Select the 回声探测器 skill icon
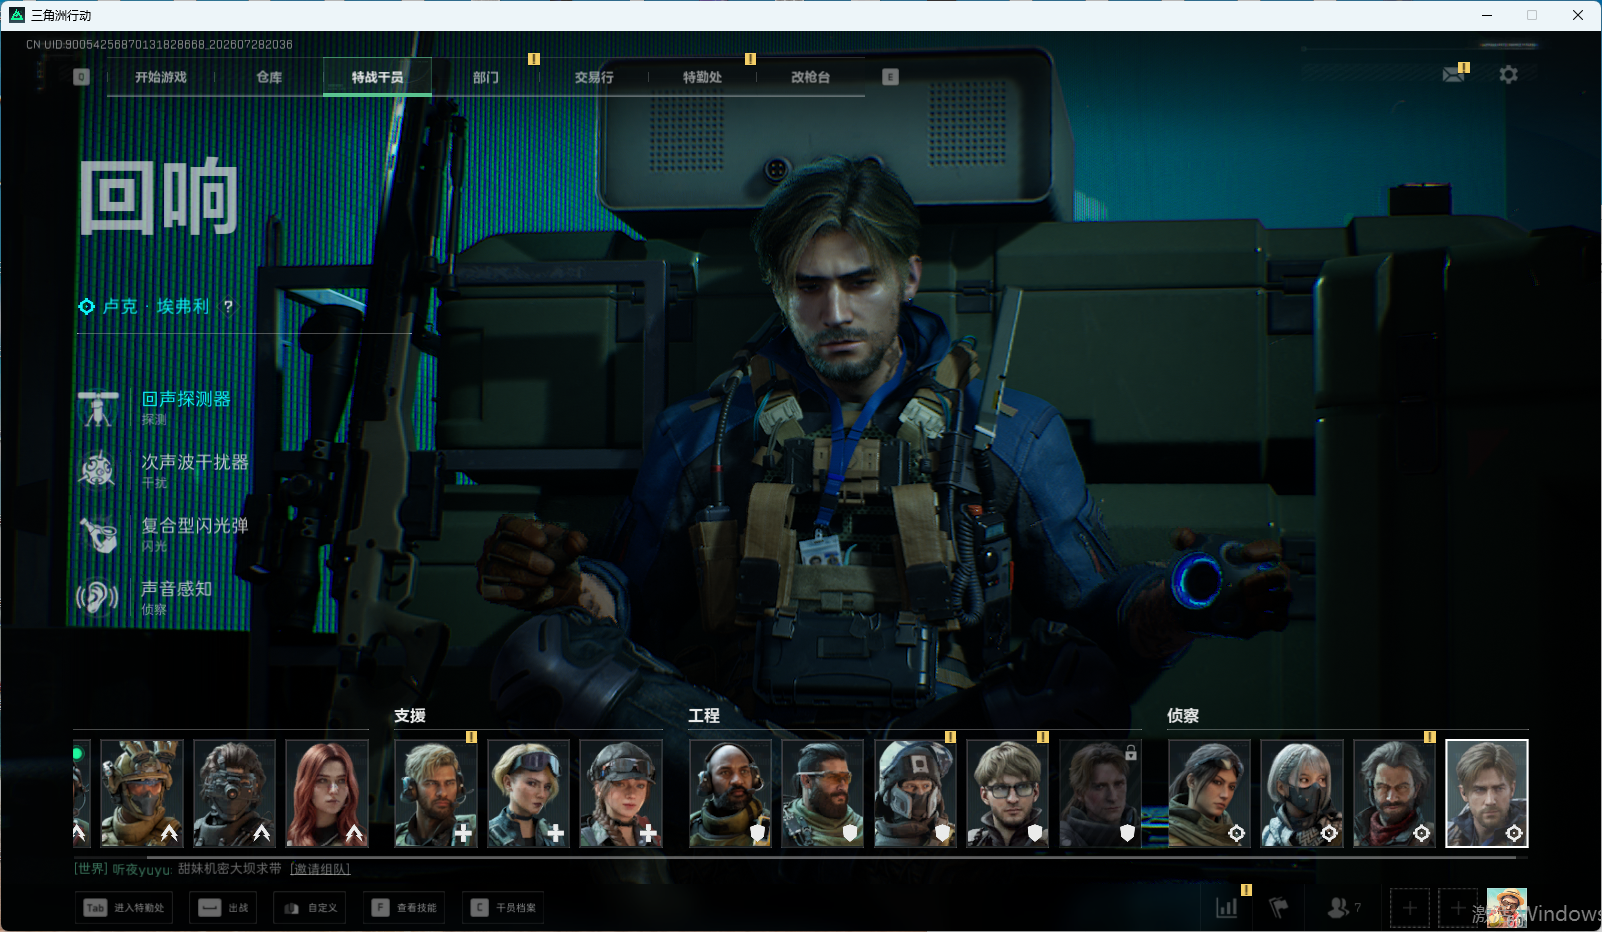Screen dimensions: 1602x932 (98, 408)
